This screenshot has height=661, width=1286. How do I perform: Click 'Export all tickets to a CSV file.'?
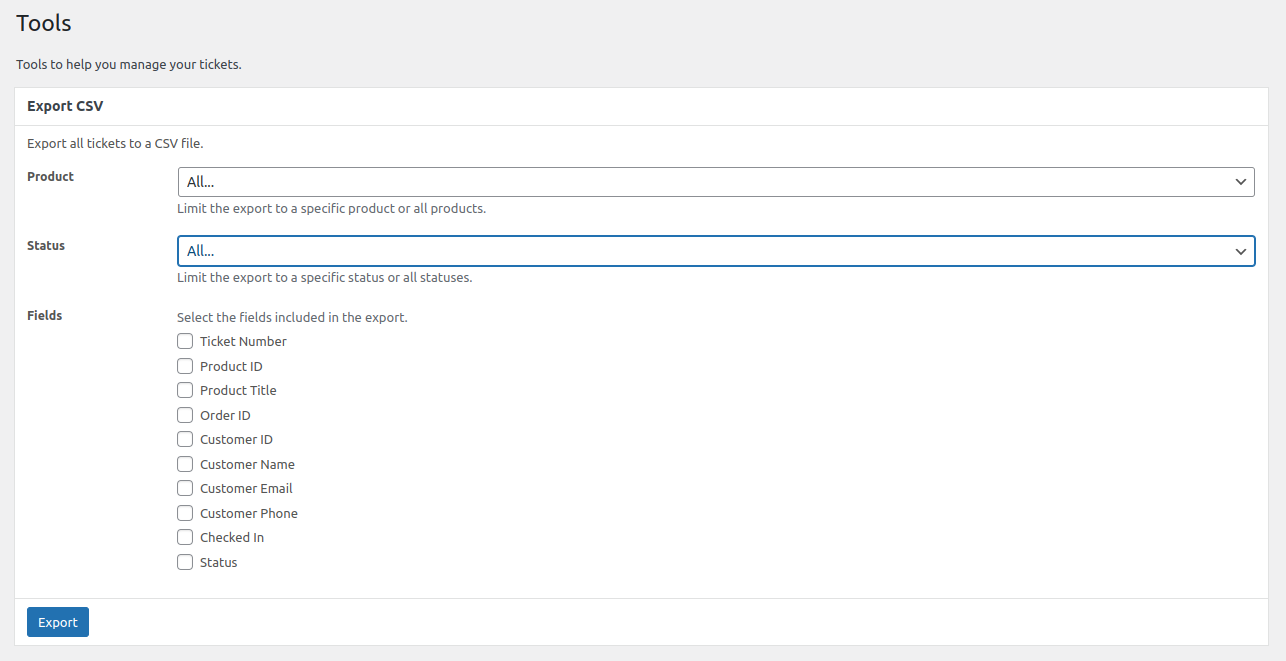click(x=115, y=143)
